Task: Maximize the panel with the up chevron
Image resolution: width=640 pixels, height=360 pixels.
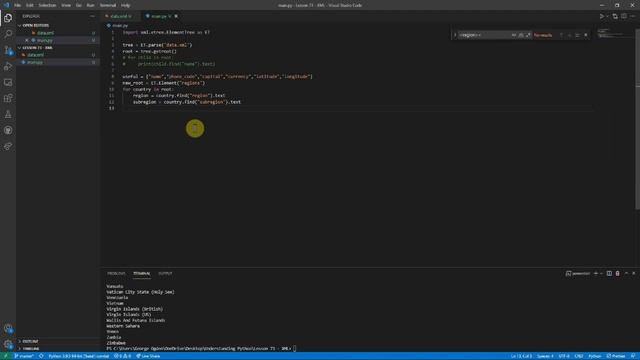Action: click(626, 273)
